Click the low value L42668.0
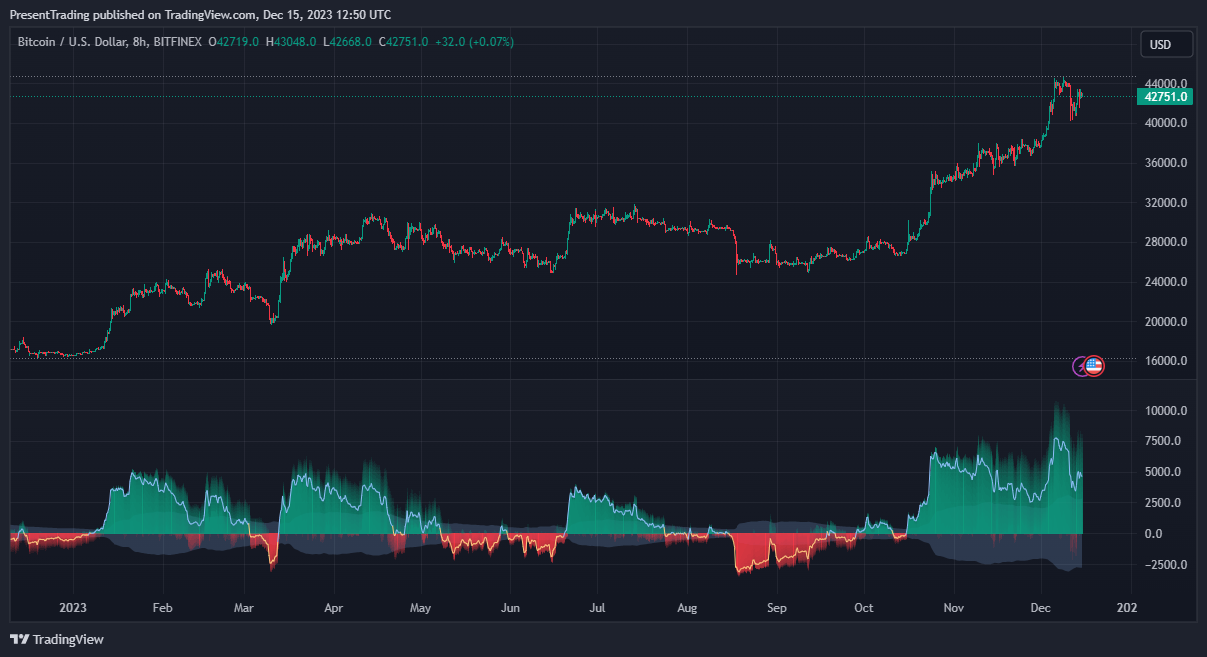Screen dimensions: 1207x657 point(347,42)
